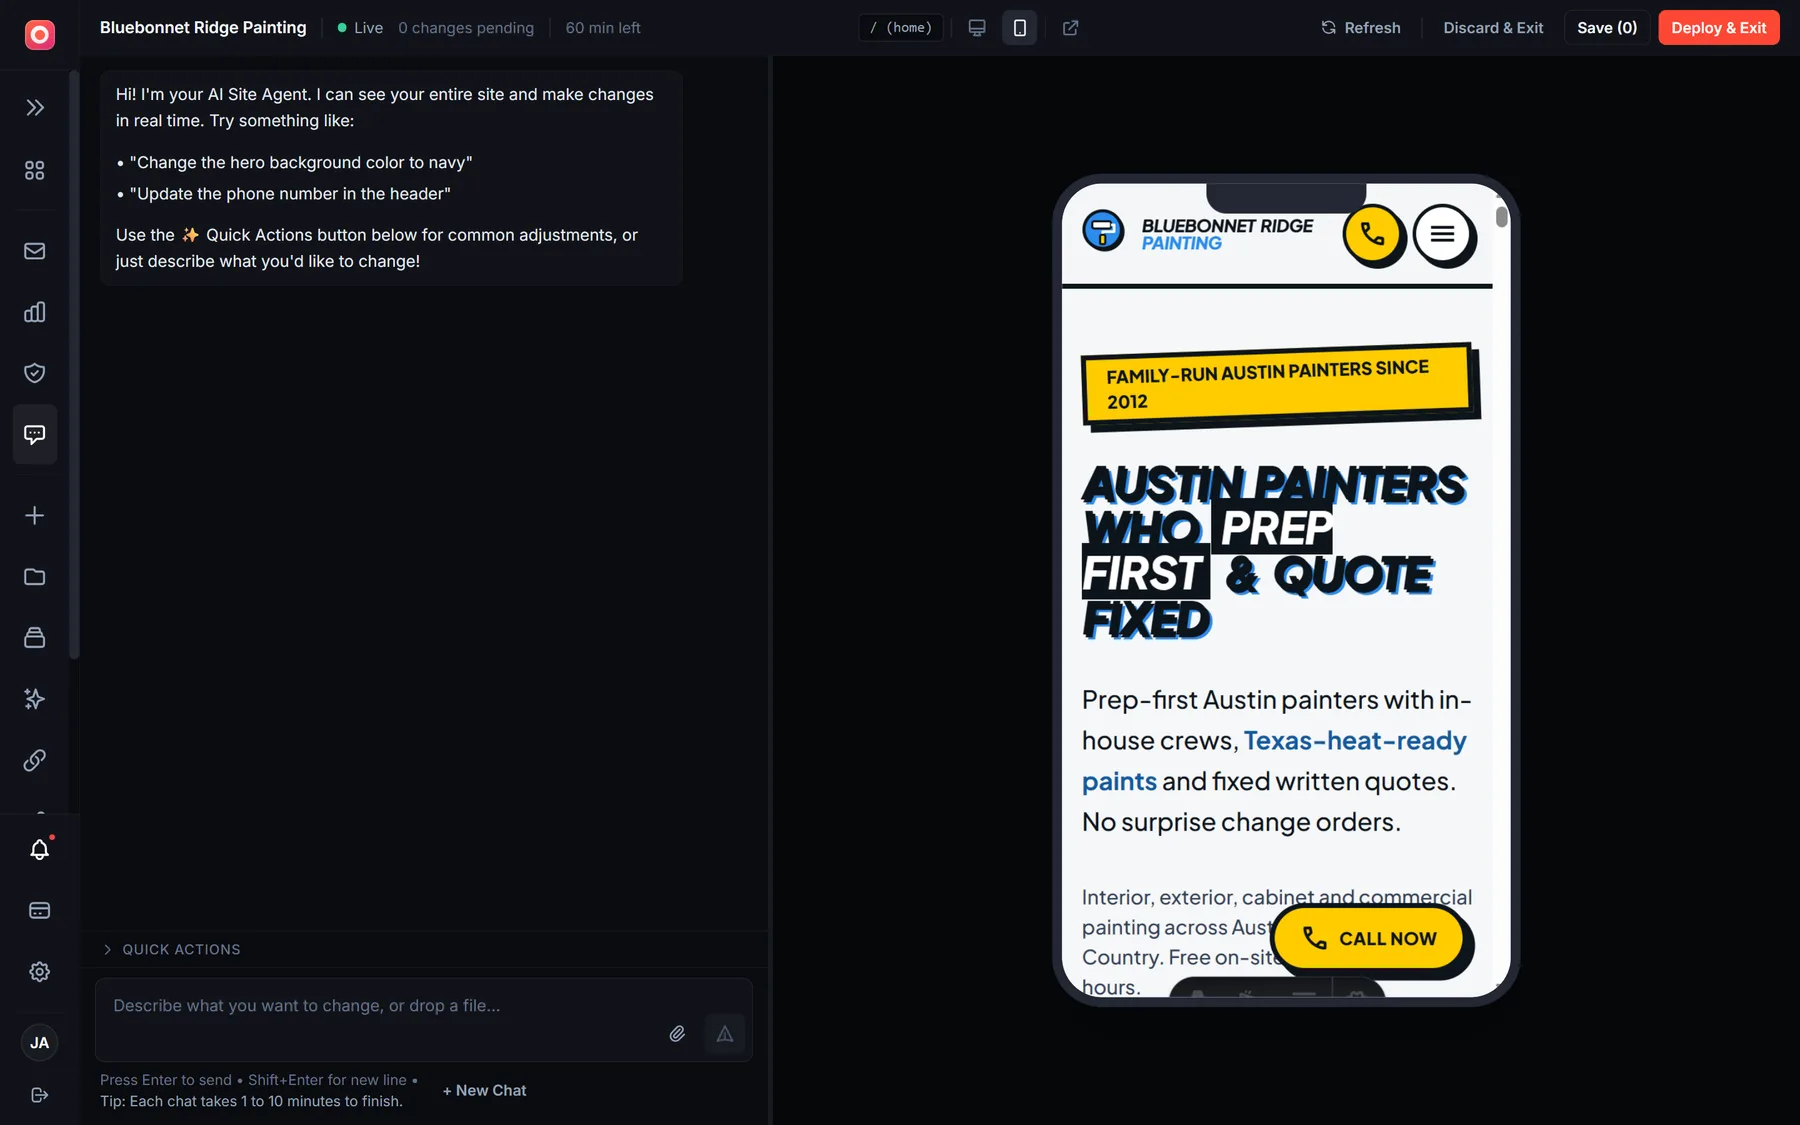Screen dimensions: 1800x1125
Task: Open the chain link icon in sidebar
Action: pos(35,761)
